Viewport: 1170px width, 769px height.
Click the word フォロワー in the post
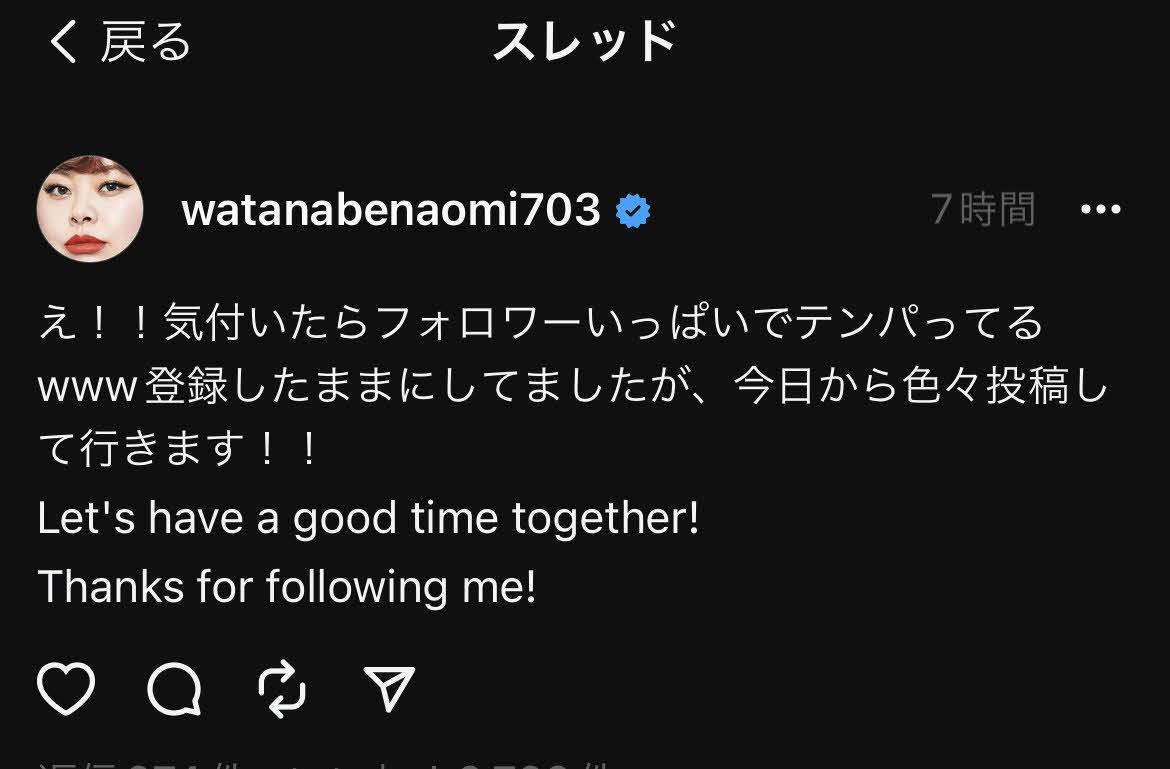[x=478, y=323]
